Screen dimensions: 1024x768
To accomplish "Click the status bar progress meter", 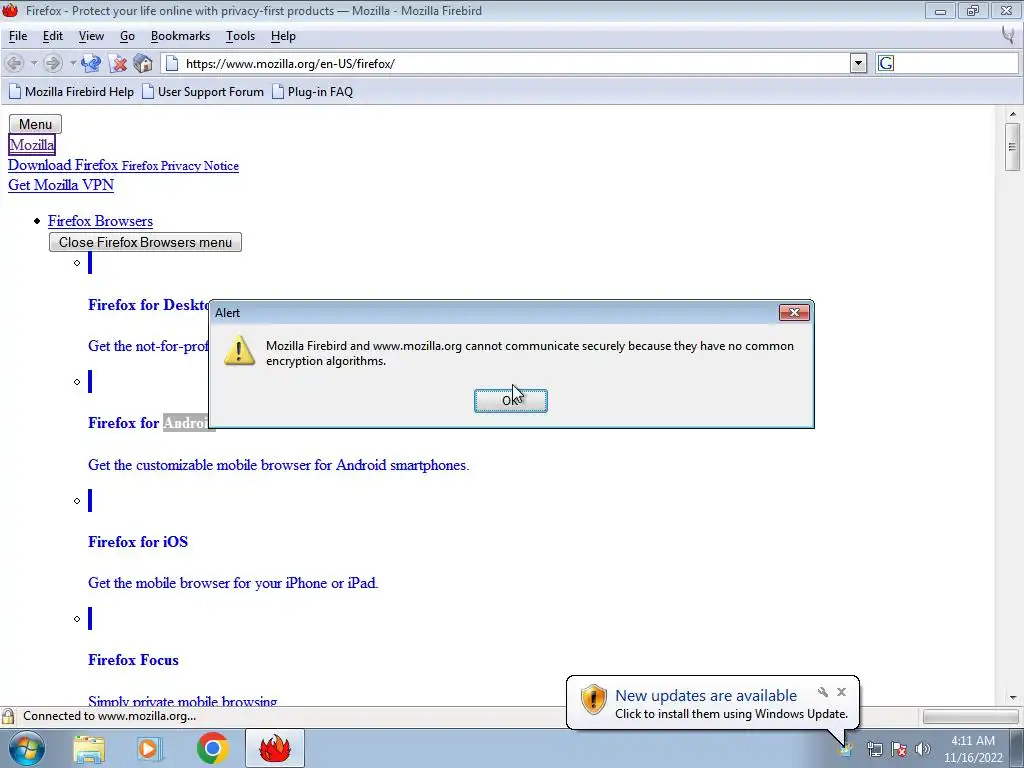I will coord(970,717).
